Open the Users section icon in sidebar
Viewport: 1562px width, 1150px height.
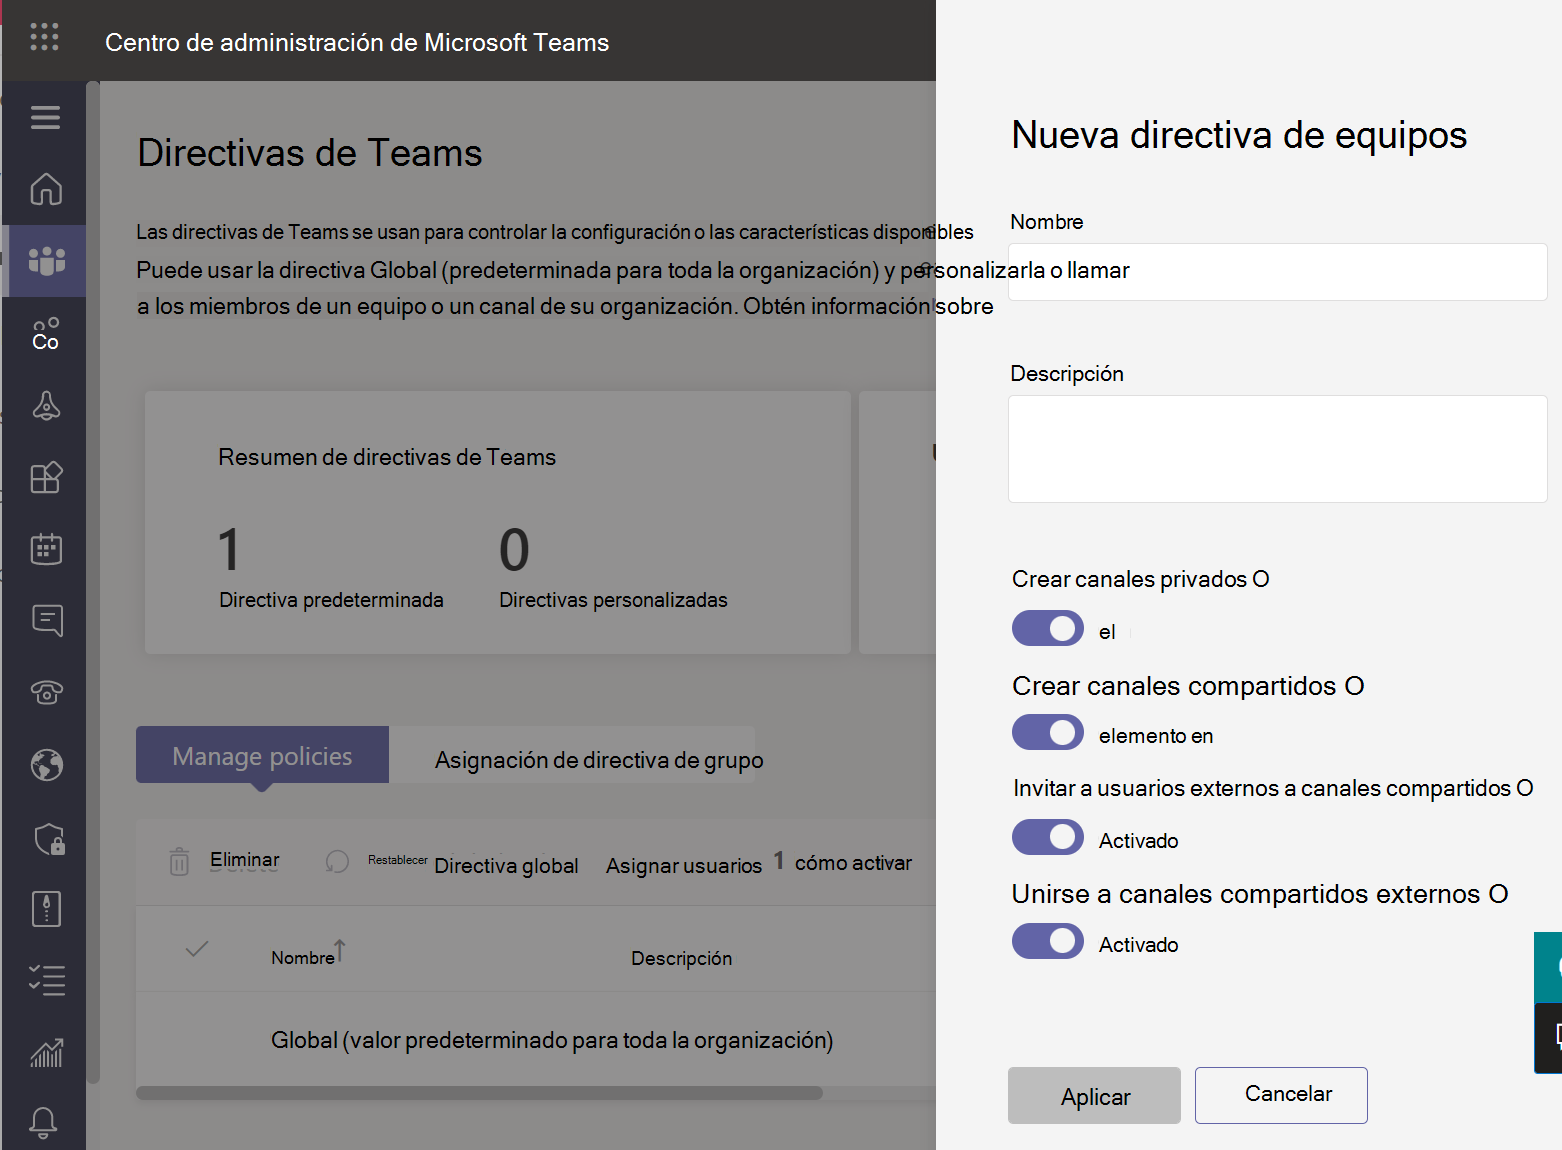coord(46,334)
